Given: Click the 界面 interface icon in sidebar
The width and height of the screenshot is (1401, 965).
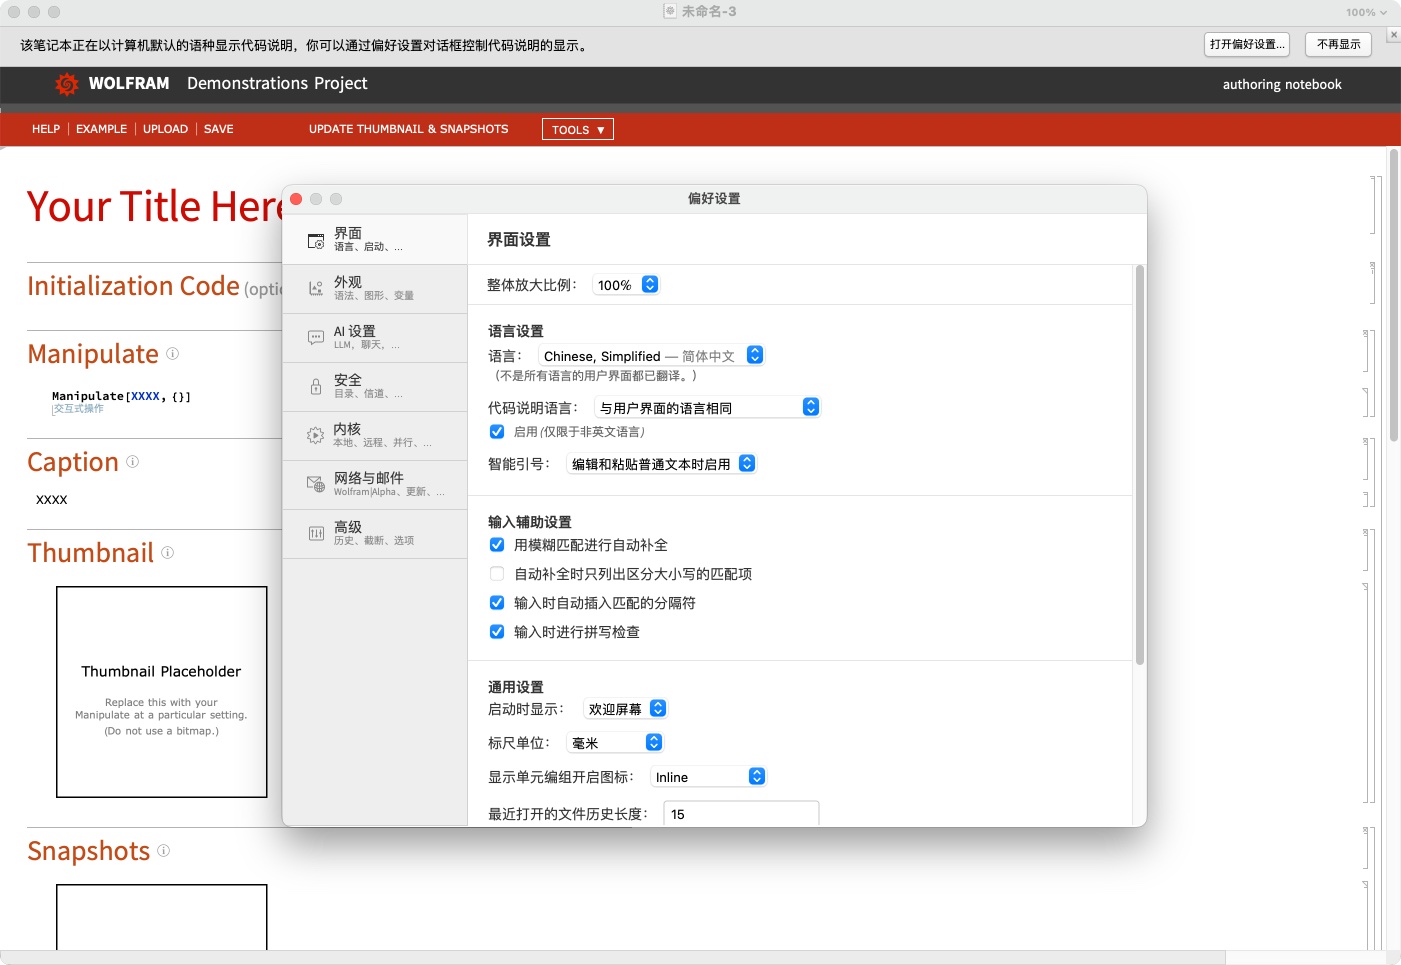Looking at the screenshot, I should 316,240.
